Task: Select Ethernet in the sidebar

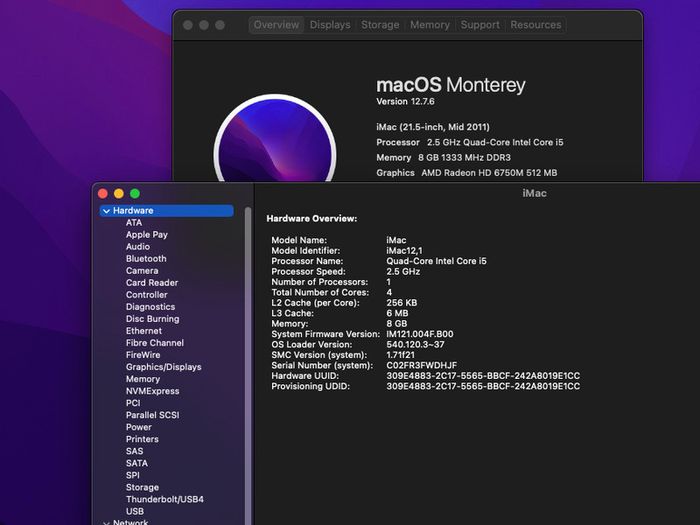Action: coord(144,331)
